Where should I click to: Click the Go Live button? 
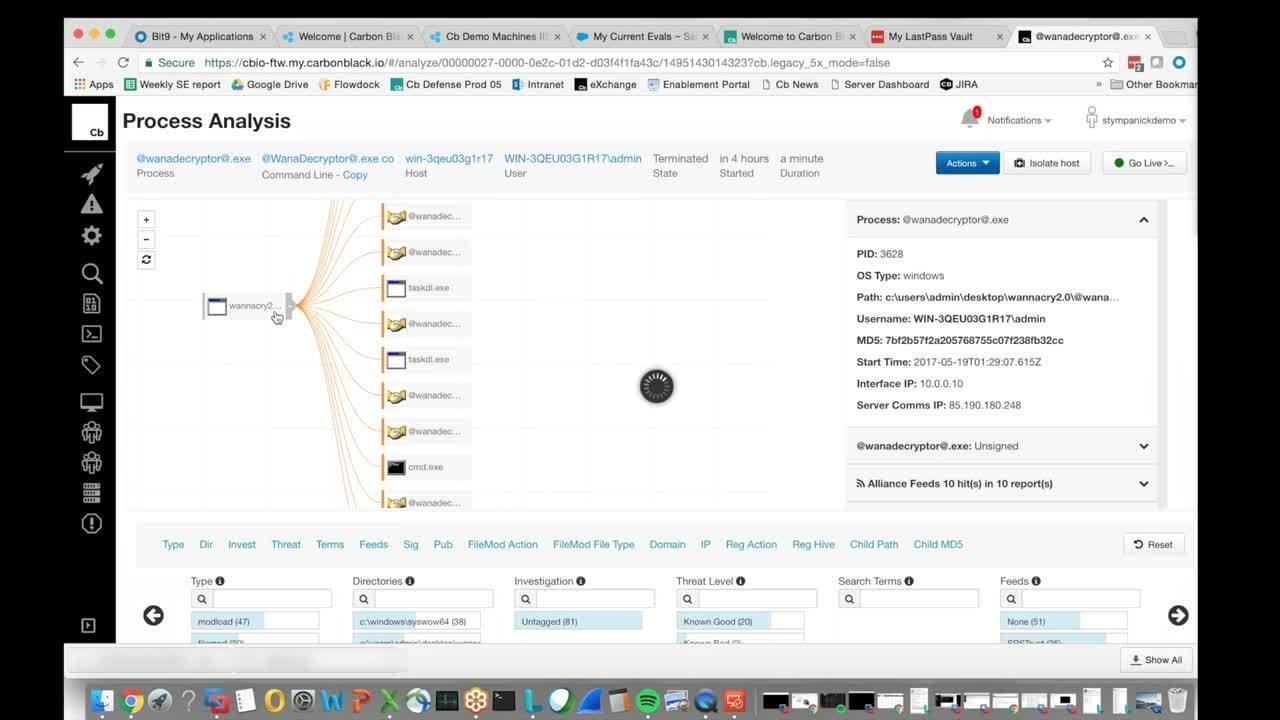(x=1144, y=163)
